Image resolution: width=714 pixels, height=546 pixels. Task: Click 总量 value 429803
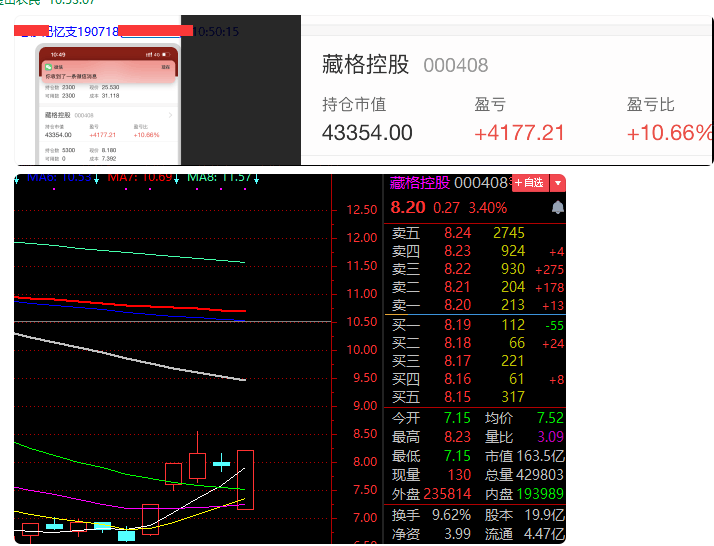[539, 475]
